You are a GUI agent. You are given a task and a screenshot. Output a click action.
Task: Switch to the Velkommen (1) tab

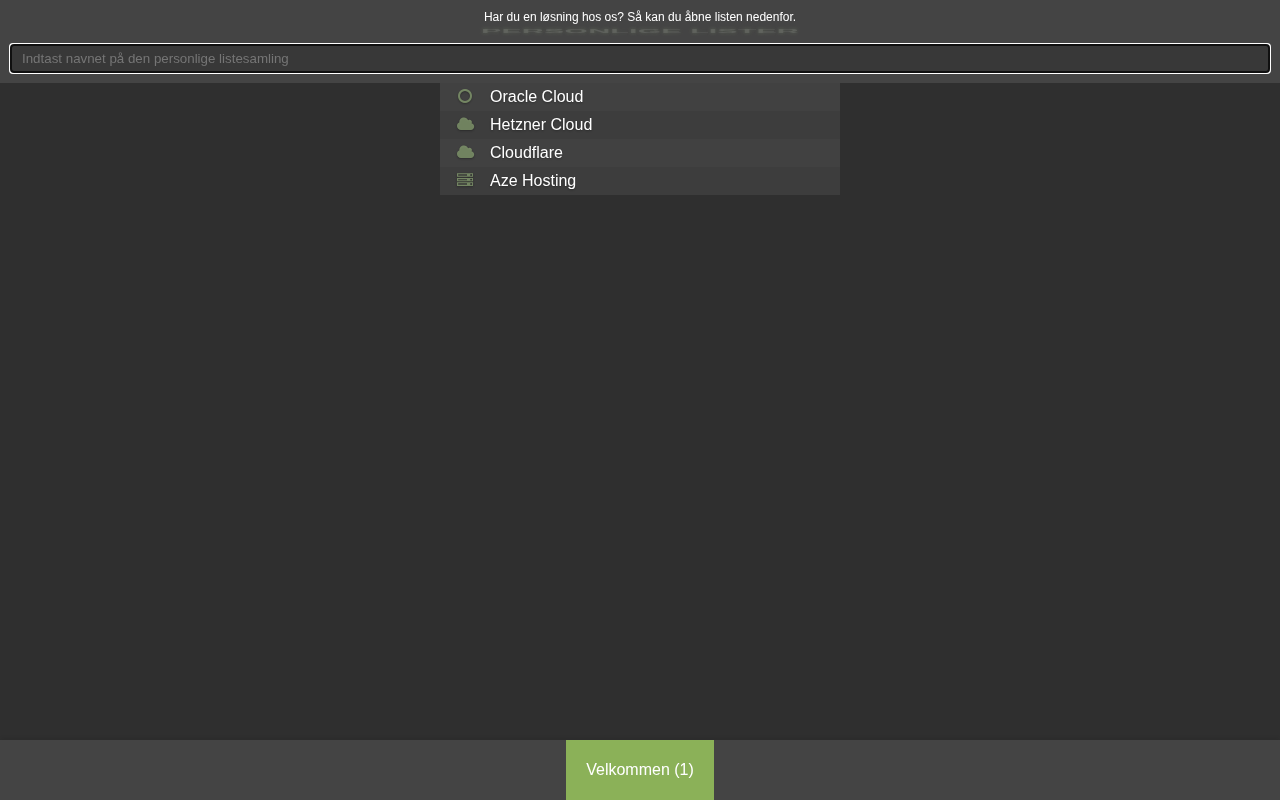point(640,770)
